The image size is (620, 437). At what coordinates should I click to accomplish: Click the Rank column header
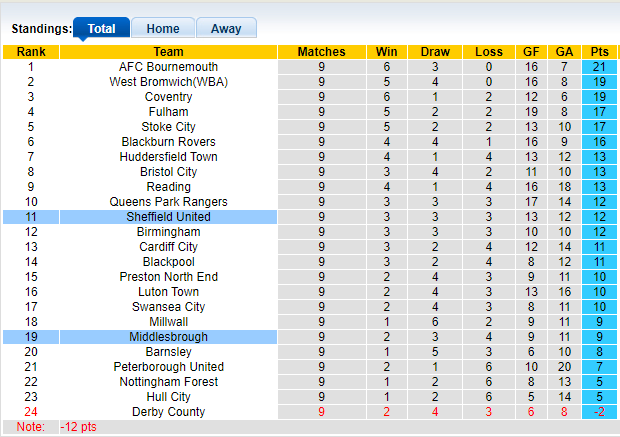click(30, 52)
